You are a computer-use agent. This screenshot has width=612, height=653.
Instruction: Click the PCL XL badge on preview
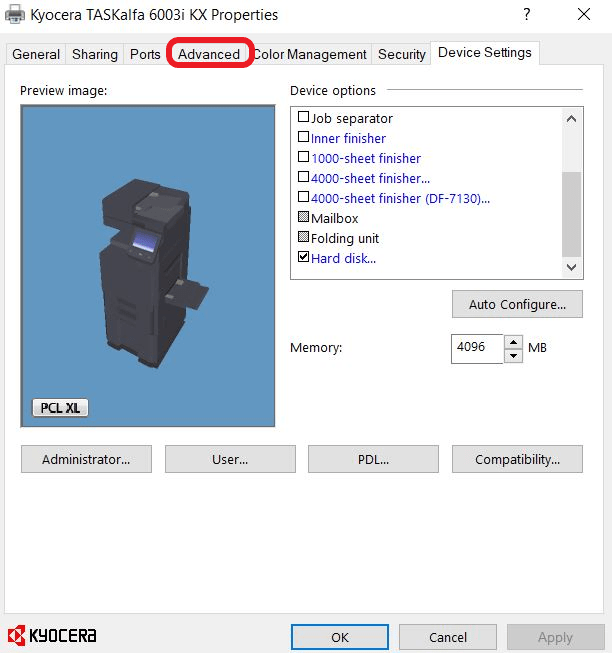(x=60, y=408)
